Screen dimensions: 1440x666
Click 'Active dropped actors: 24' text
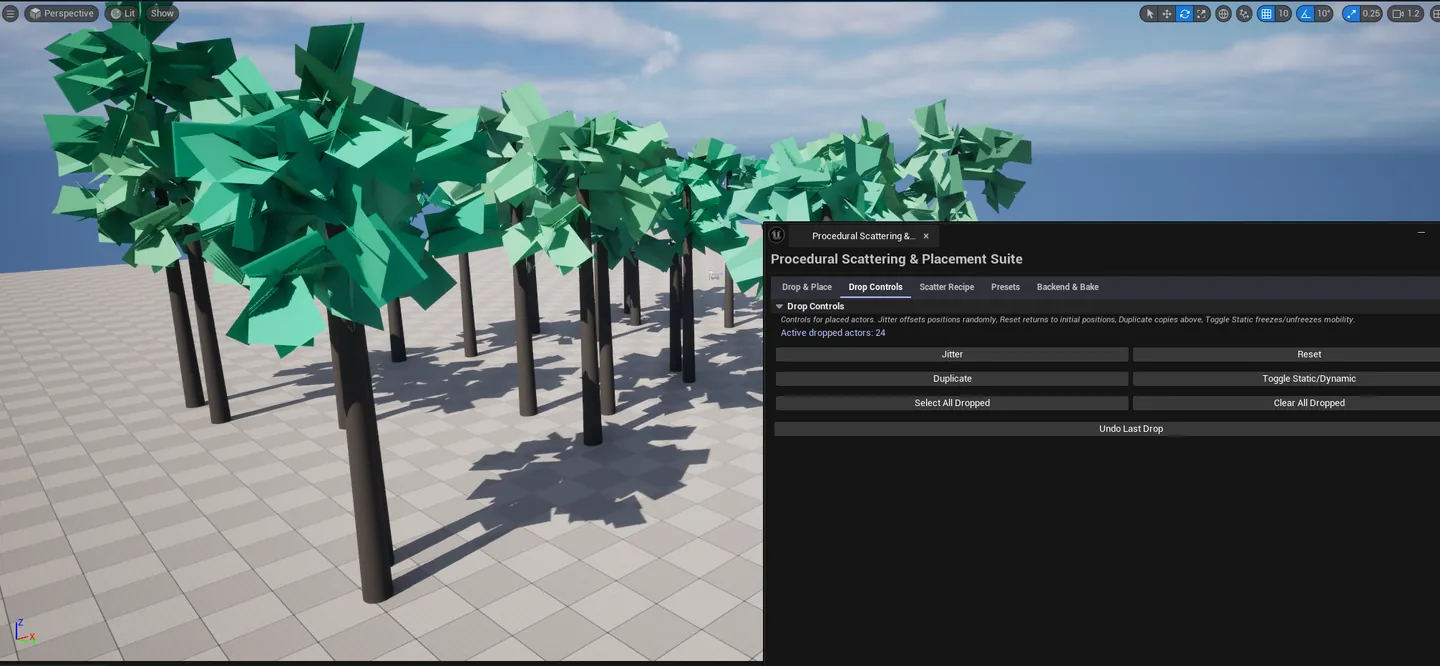833,333
